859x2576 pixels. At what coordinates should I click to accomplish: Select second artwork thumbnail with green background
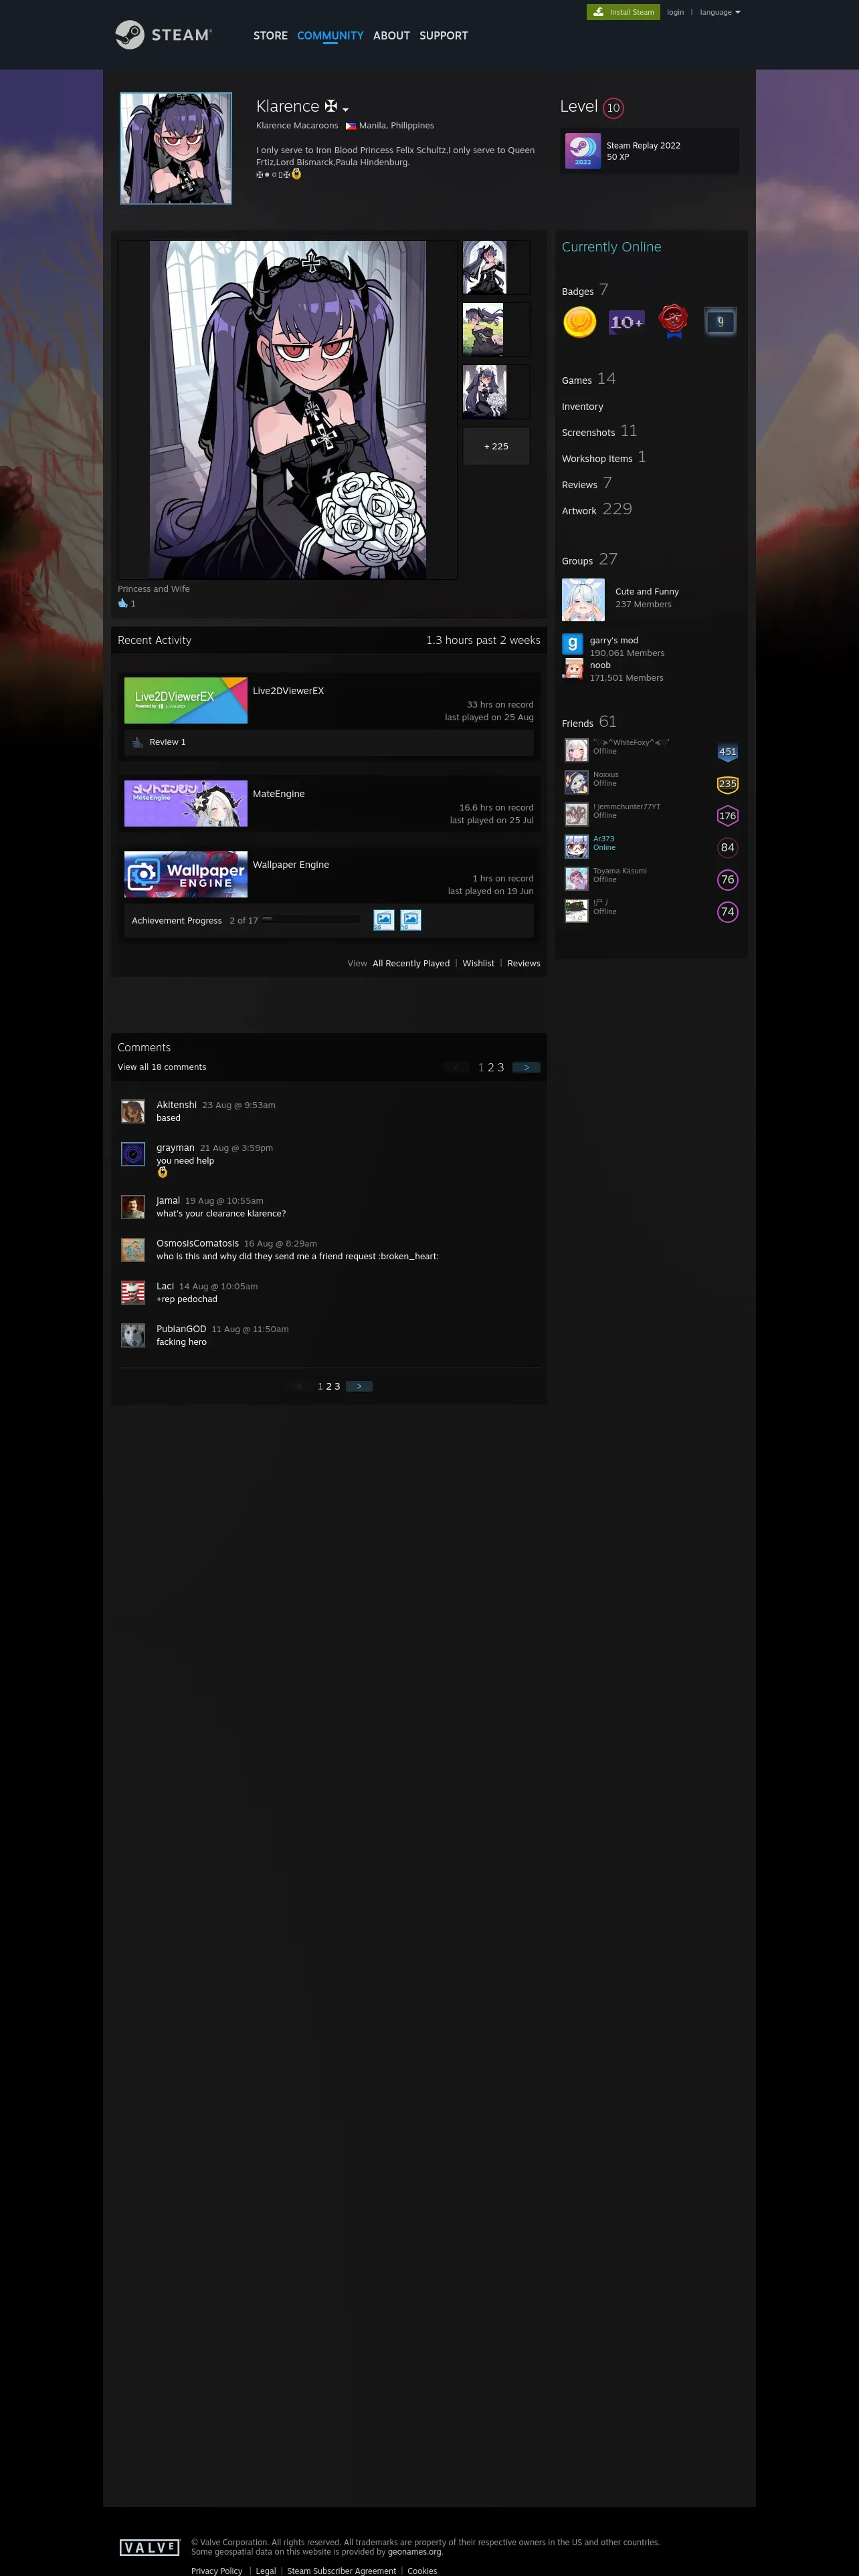[x=496, y=329]
